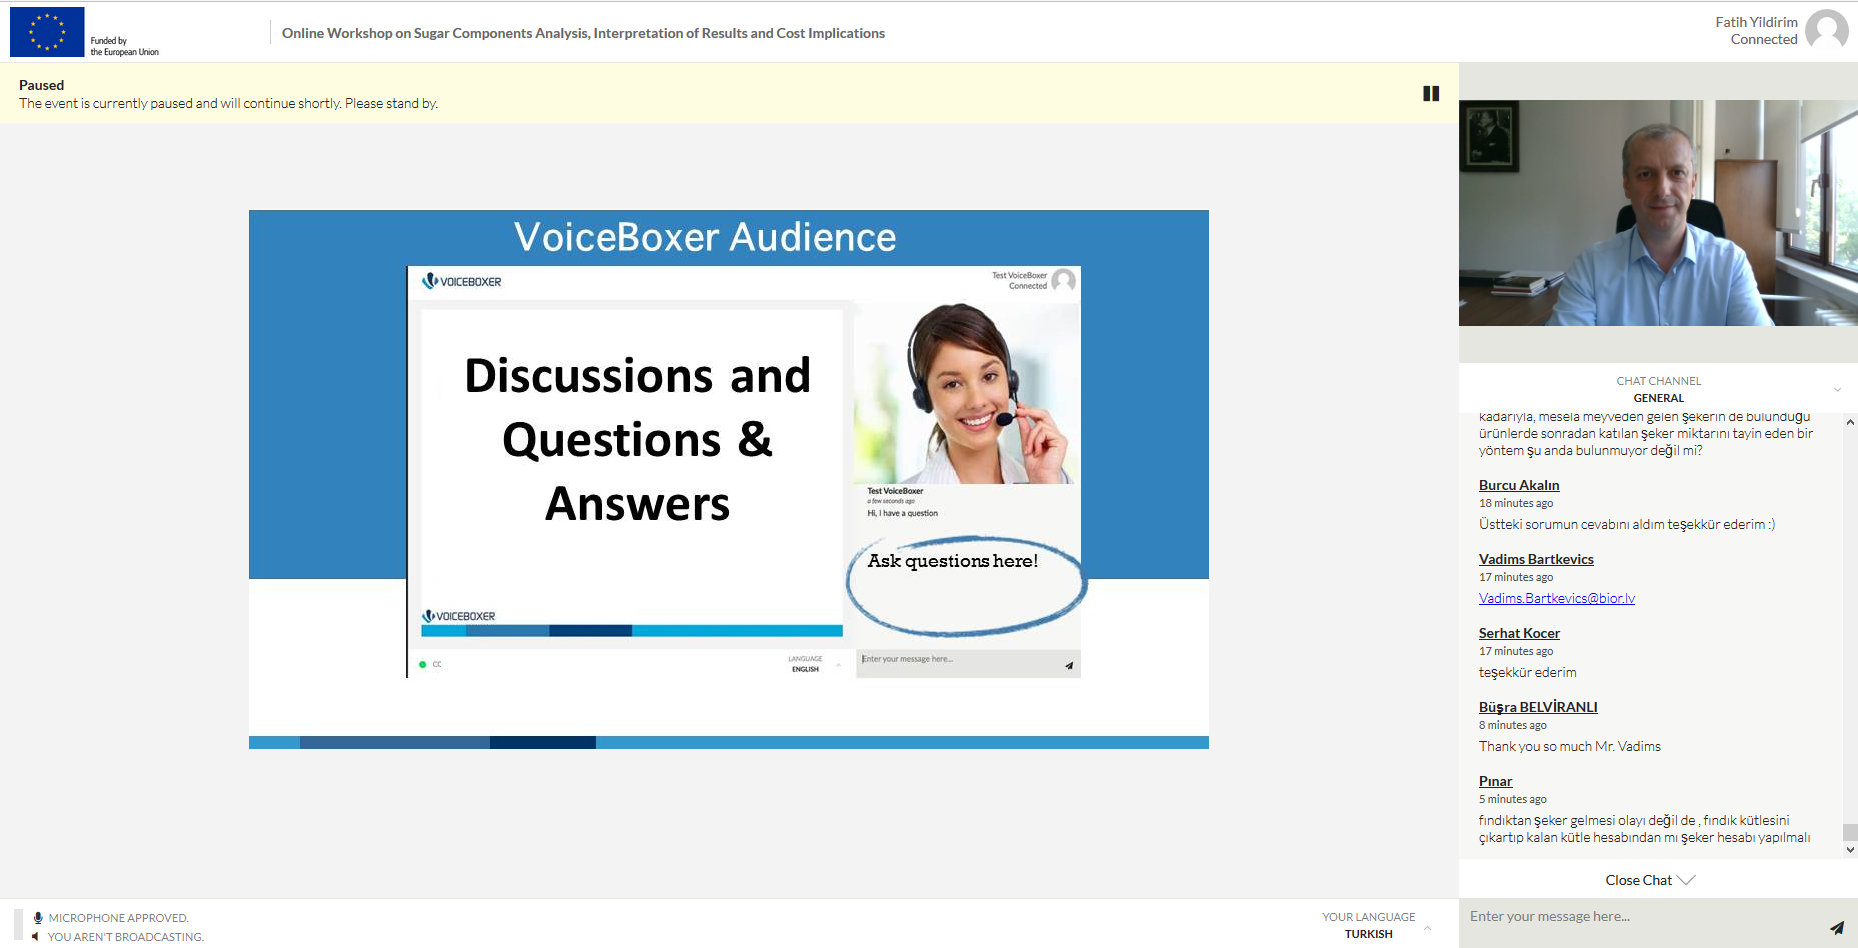This screenshot has width=1858, height=948.
Task: Click the pause icon in the banner
Action: (1431, 93)
